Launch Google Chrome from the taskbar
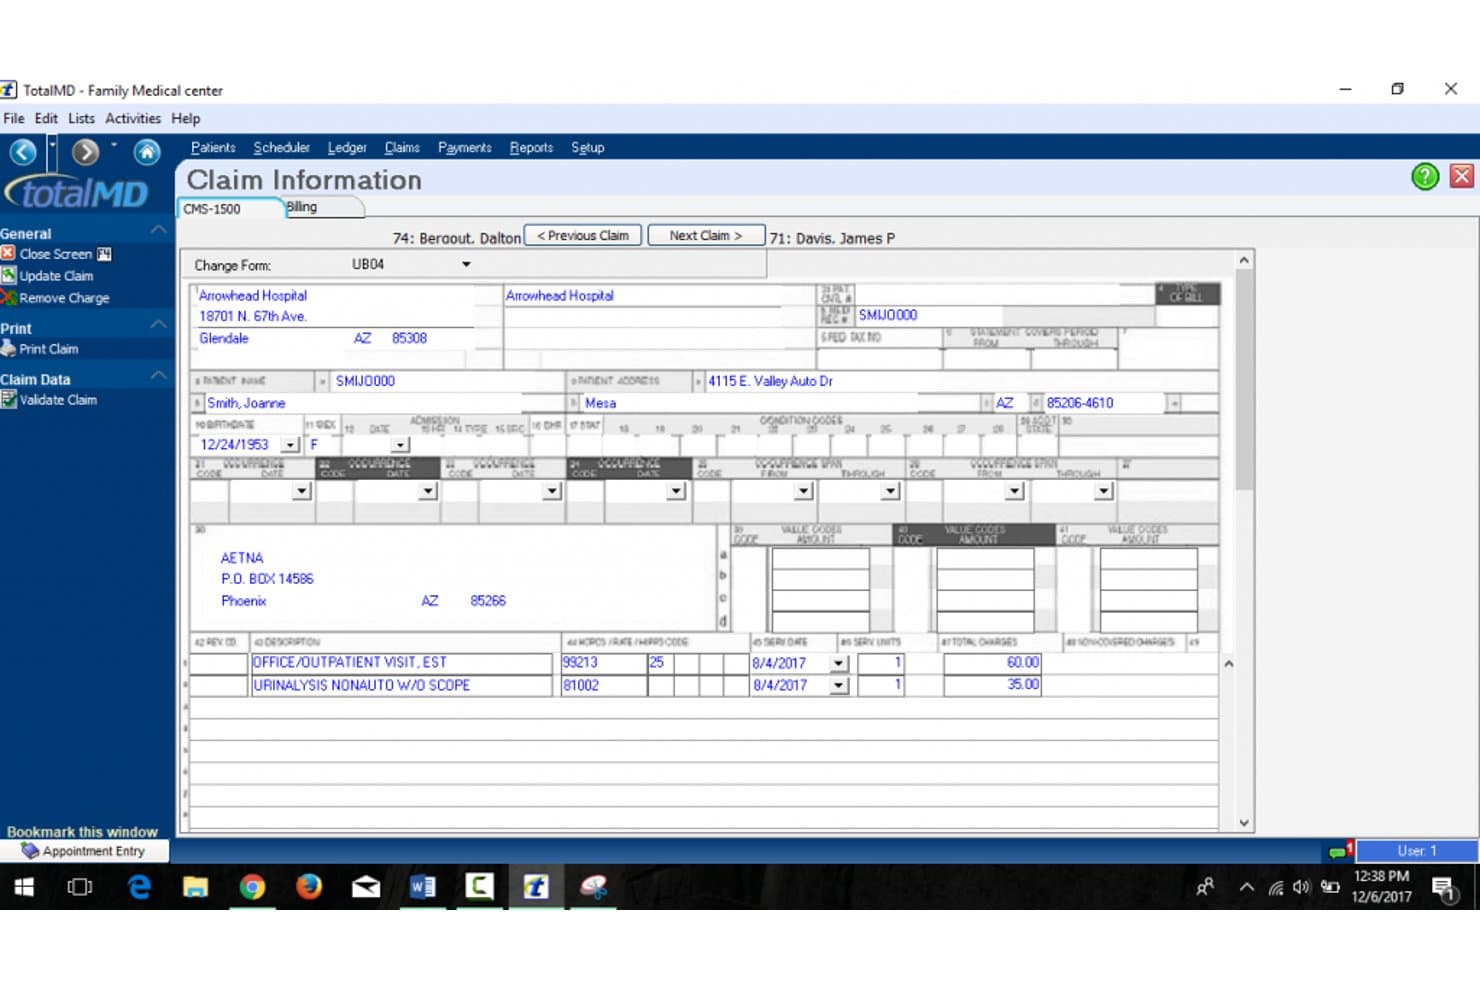The width and height of the screenshot is (1480, 987). [252, 887]
